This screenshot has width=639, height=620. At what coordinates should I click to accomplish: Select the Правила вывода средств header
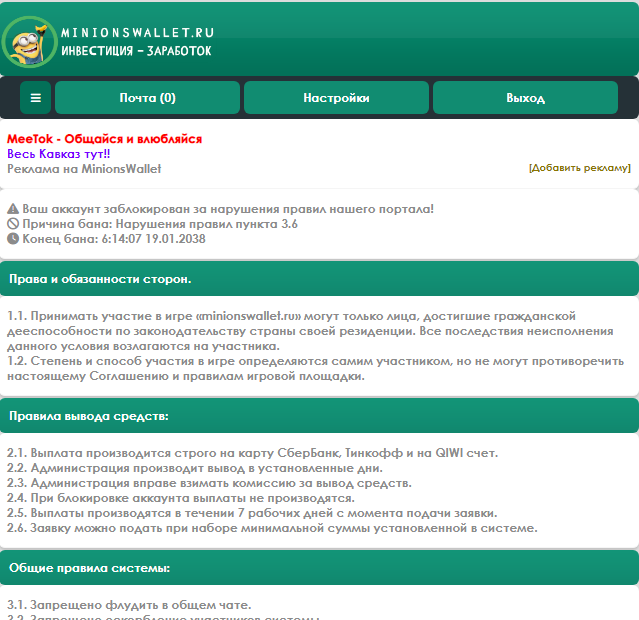coord(89,415)
